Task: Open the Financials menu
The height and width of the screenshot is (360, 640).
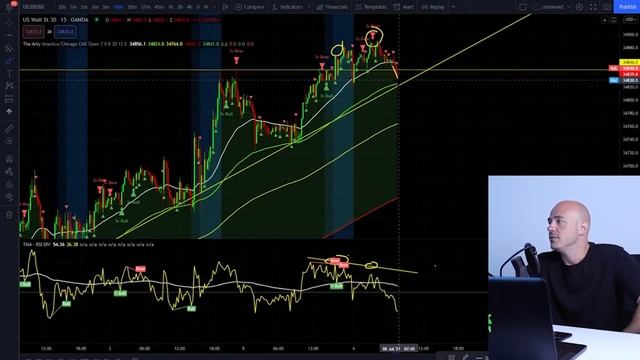Action: pos(332,7)
